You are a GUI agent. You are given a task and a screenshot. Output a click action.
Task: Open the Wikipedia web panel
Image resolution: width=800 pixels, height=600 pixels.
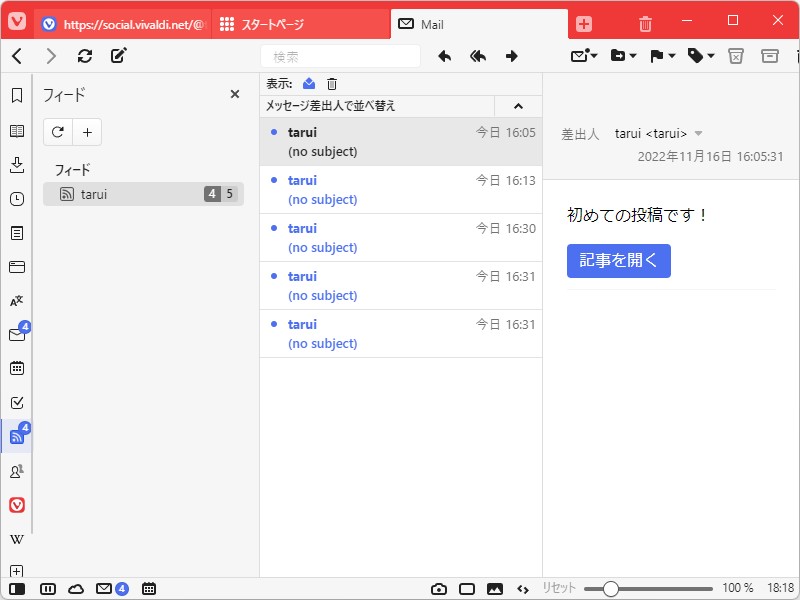pyautogui.click(x=16, y=539)
